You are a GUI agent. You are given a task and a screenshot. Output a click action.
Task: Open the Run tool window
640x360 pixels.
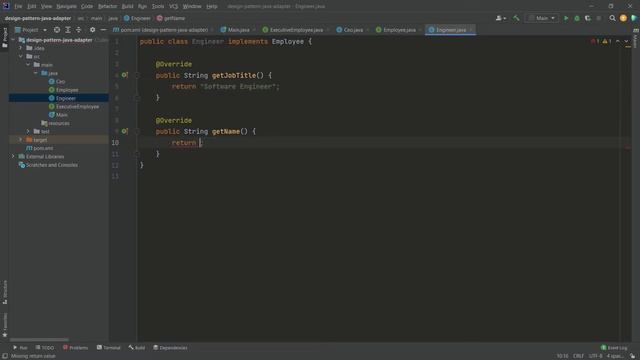pyautogui.click(x=20, y=348)
